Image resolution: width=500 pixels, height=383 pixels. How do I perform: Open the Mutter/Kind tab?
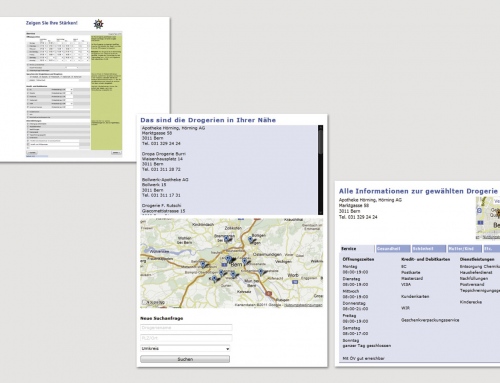465,249
